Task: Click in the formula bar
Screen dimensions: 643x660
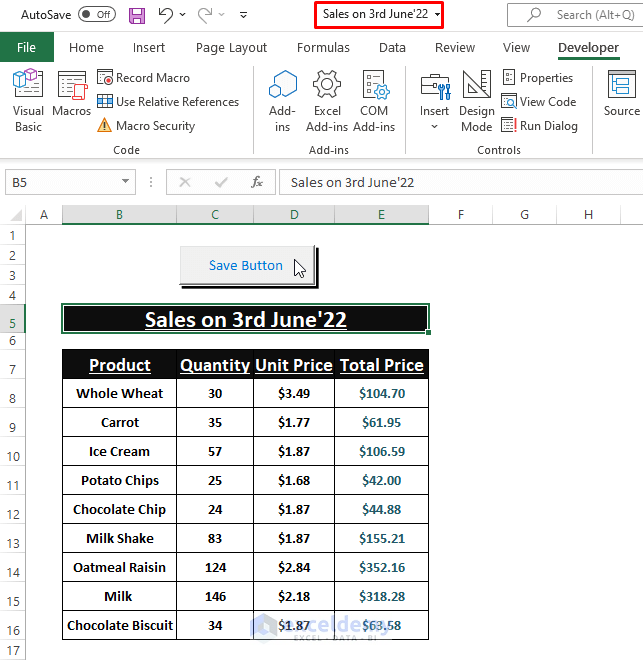Action: (461, 182)
